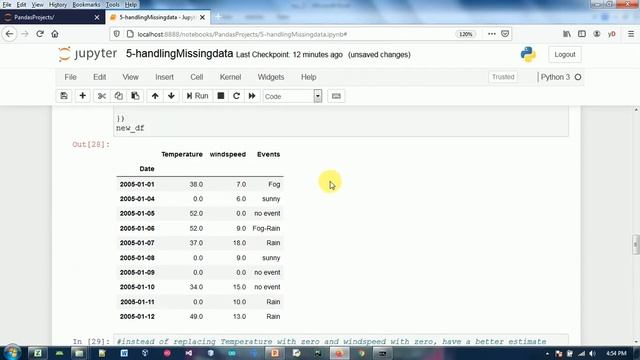The height and width of the screenshot is (360, 640).
Task: Switch to the PandasProjects/ tab
Action: (52, 17)
